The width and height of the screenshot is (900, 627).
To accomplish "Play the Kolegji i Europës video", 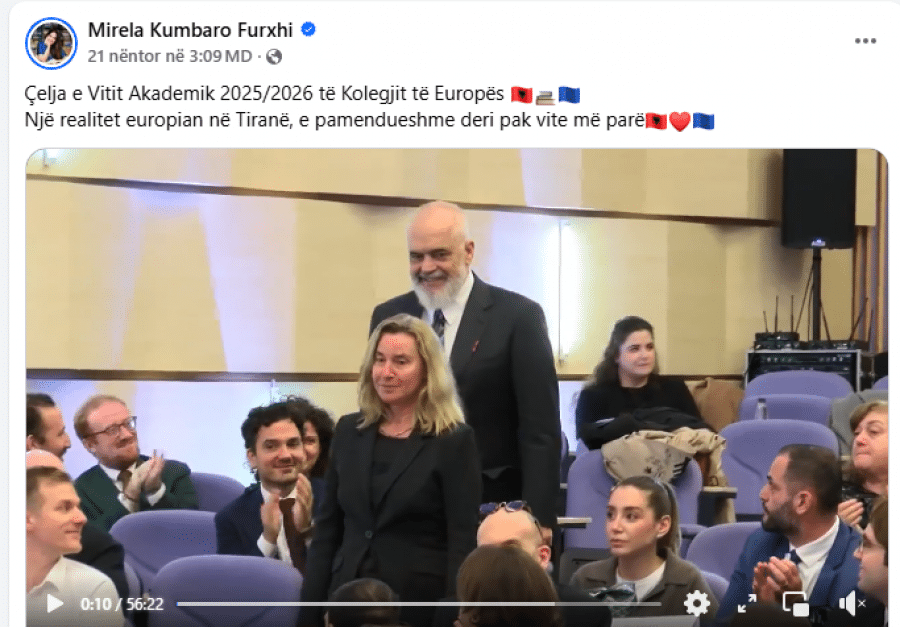I will (55, 603).
